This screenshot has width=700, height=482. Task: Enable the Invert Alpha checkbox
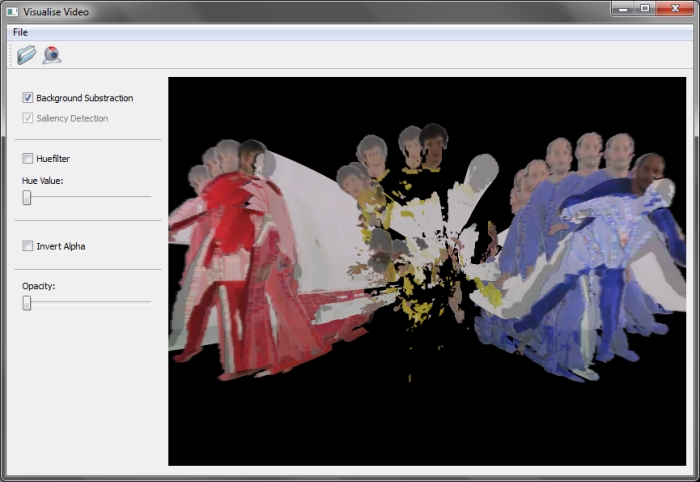(28, 246)
